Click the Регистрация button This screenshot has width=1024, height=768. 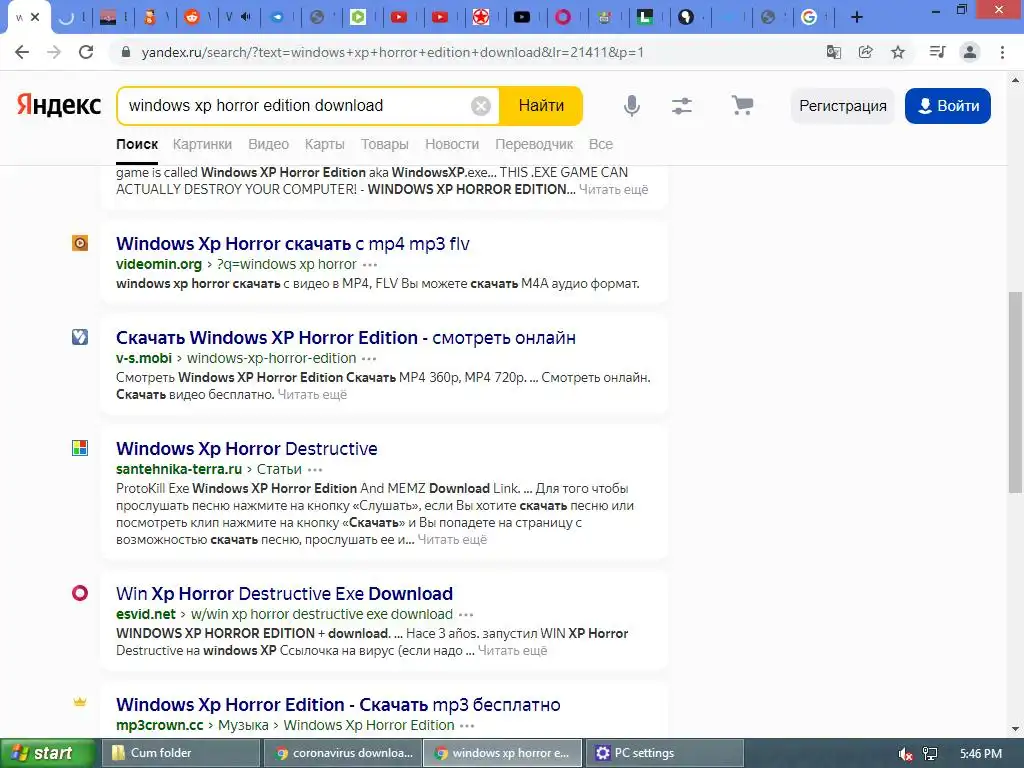[x=842, y=106]
